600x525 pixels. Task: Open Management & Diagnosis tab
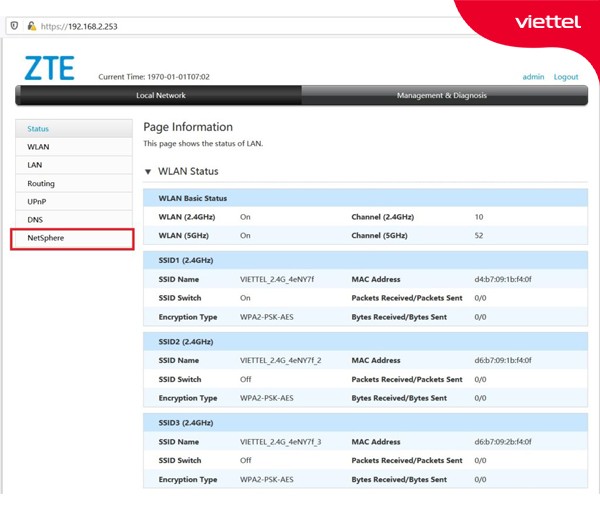coord(442,95)
